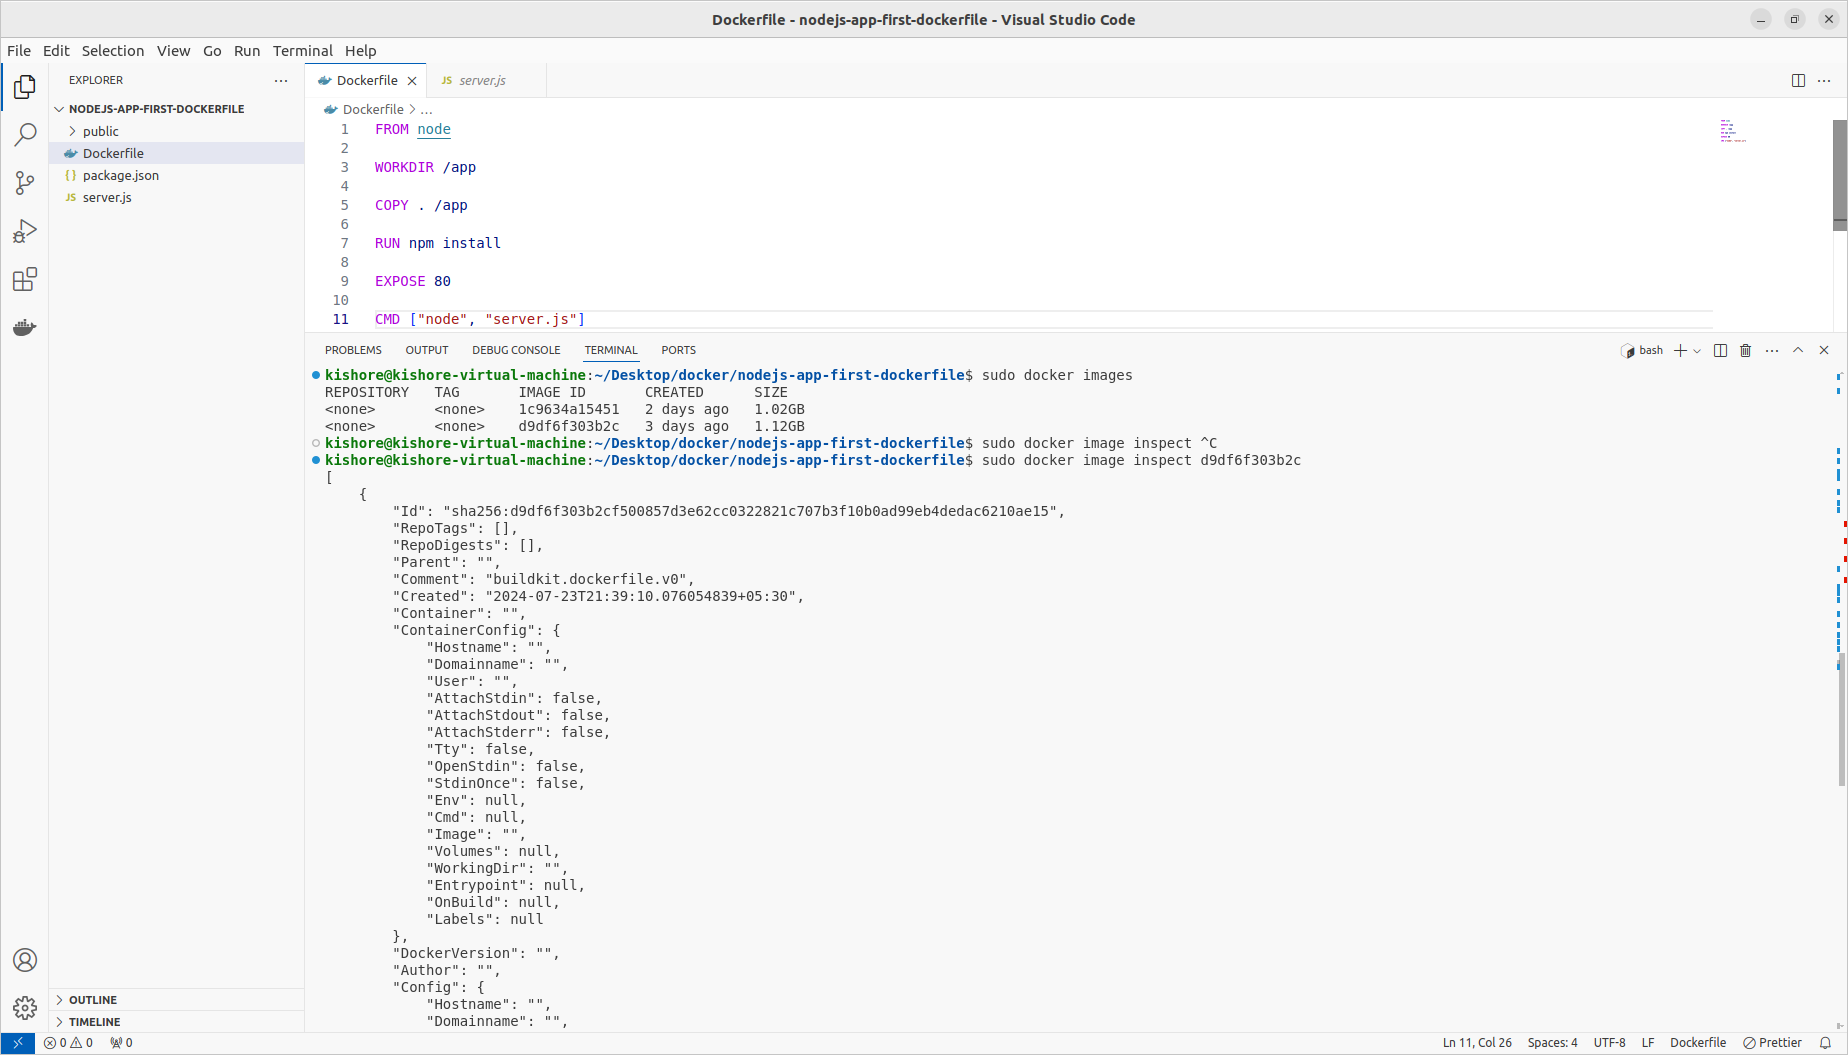Screen dimensions: 1848x1055
Task: Open the Source Control view
Action: [x=25, y=182]
